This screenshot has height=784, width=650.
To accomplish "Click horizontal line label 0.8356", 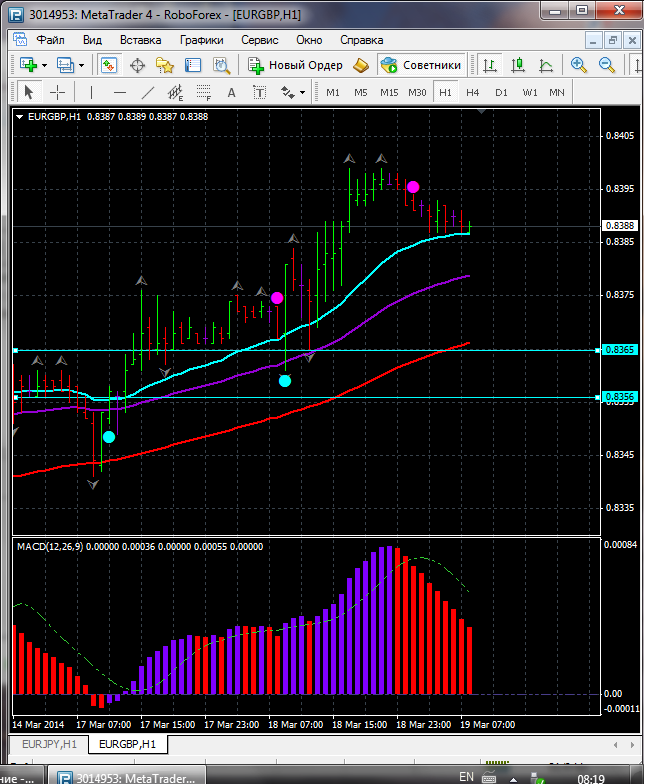I will [x=620, y=396].
